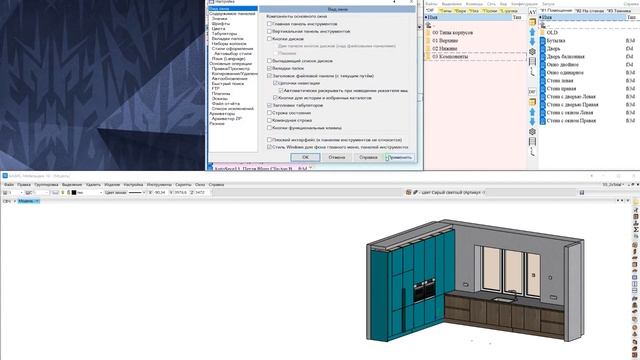
Task: Enable Вертикальная панель инструментов checkbox
Action: click(269, 31)
